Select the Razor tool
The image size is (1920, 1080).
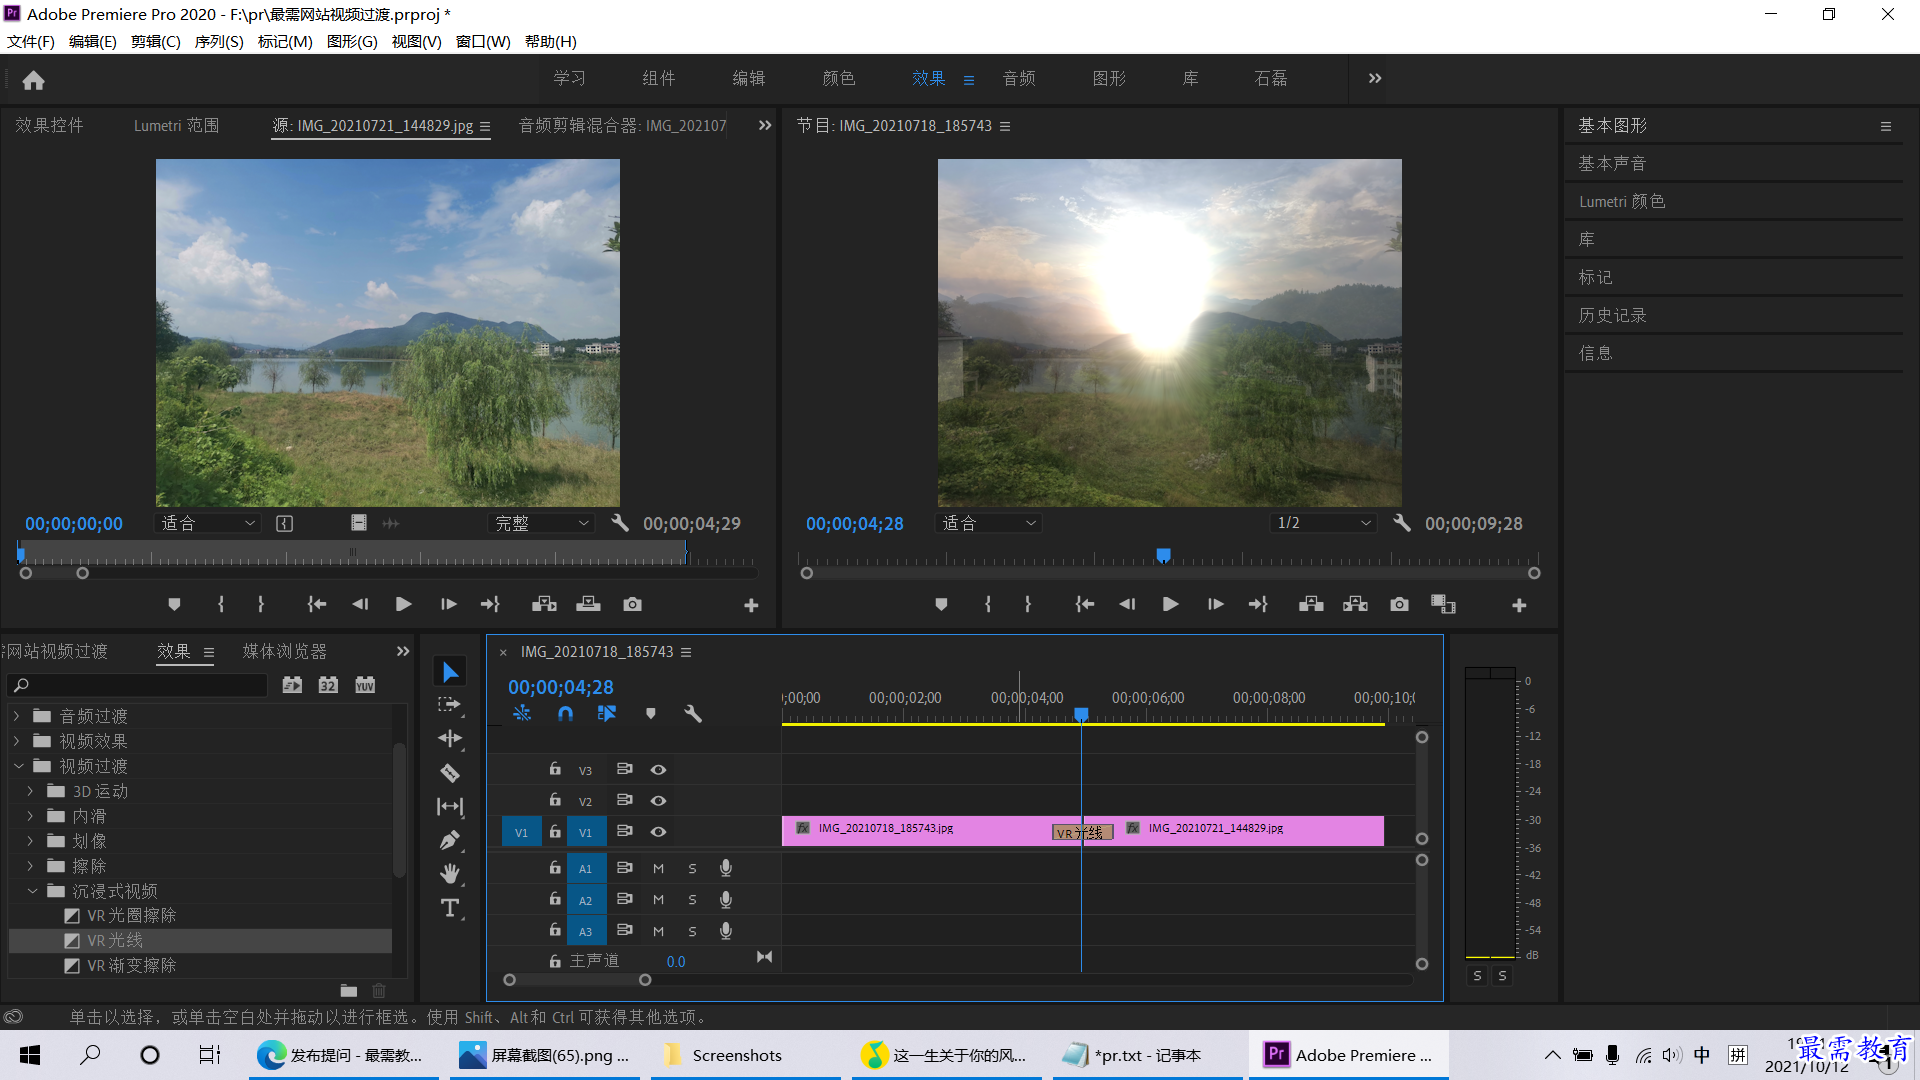coord(450,773)
